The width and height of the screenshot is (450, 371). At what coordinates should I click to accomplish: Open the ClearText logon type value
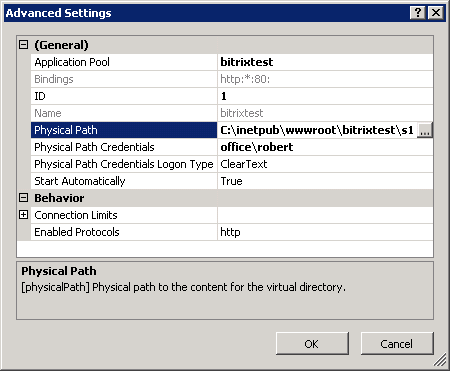325,164
